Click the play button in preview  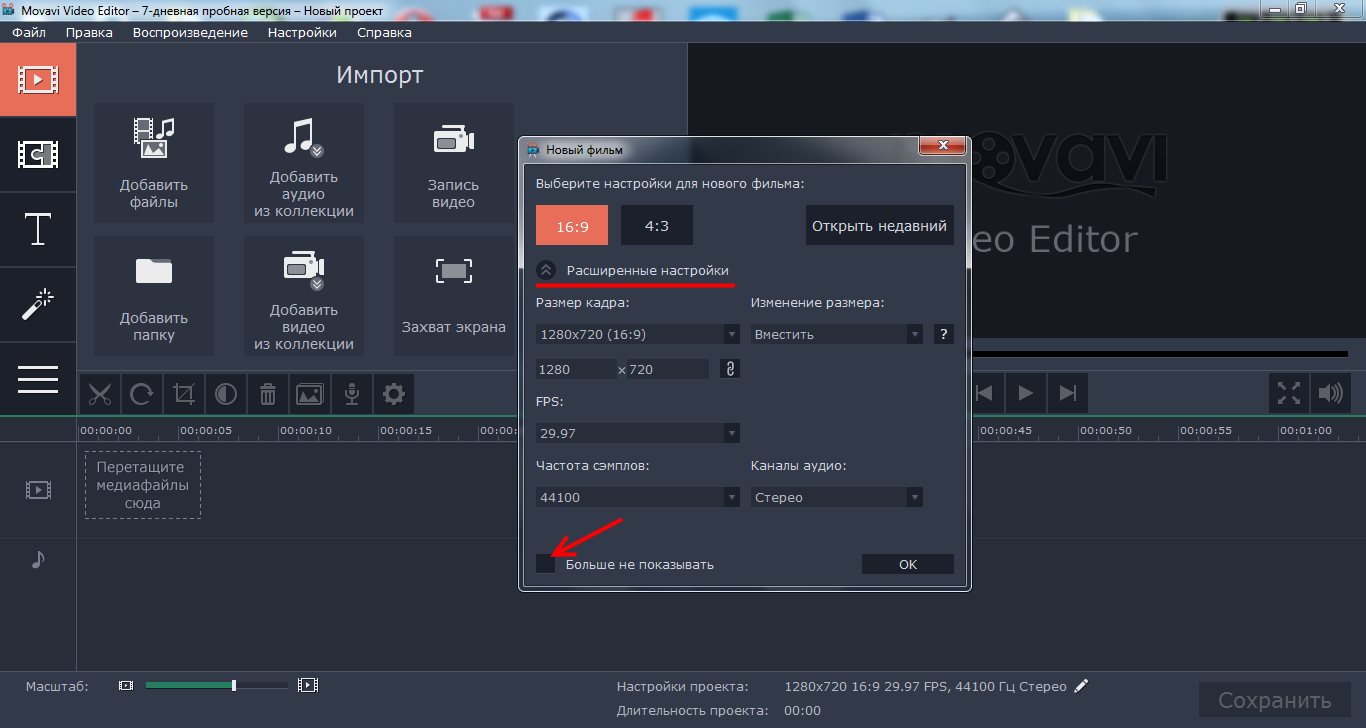click(1025, 393)
